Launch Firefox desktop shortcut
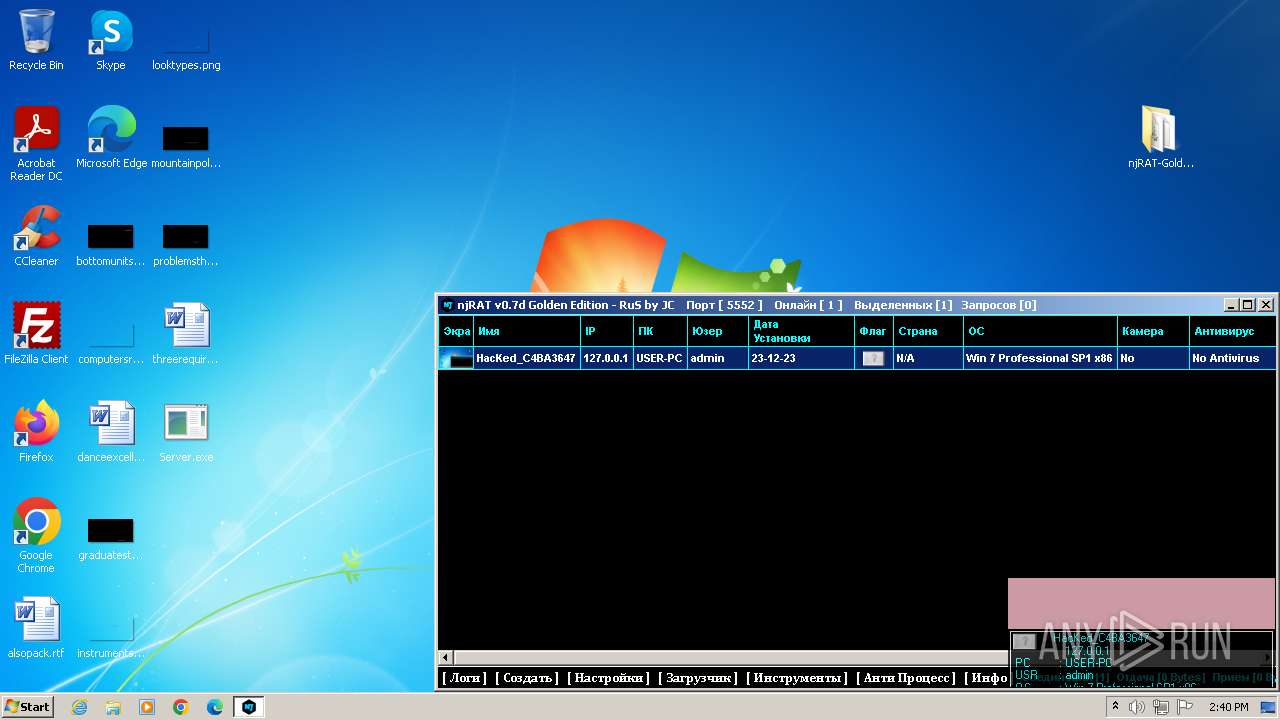The width and height of the screenshot is (1280, 720). click(36, 432)
